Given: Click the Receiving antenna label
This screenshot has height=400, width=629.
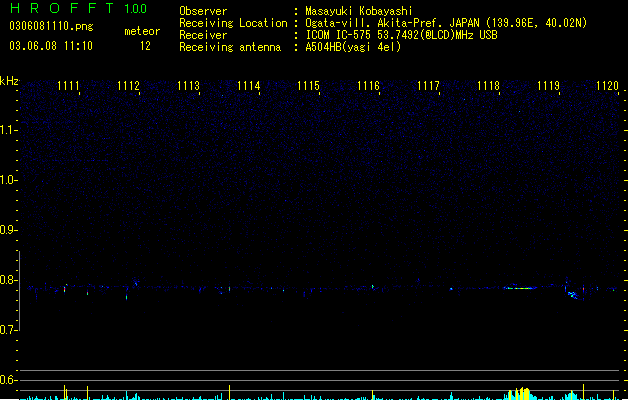Looking at the screenshot, I should [230, 47].
